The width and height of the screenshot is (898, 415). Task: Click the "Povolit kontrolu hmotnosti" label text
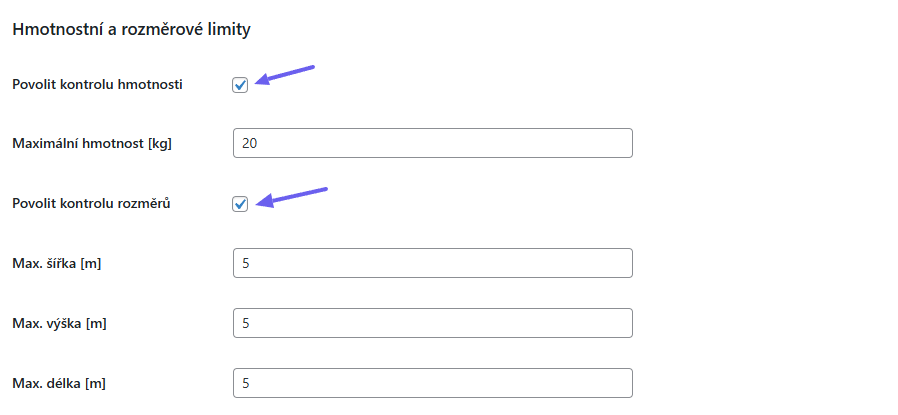97,85
